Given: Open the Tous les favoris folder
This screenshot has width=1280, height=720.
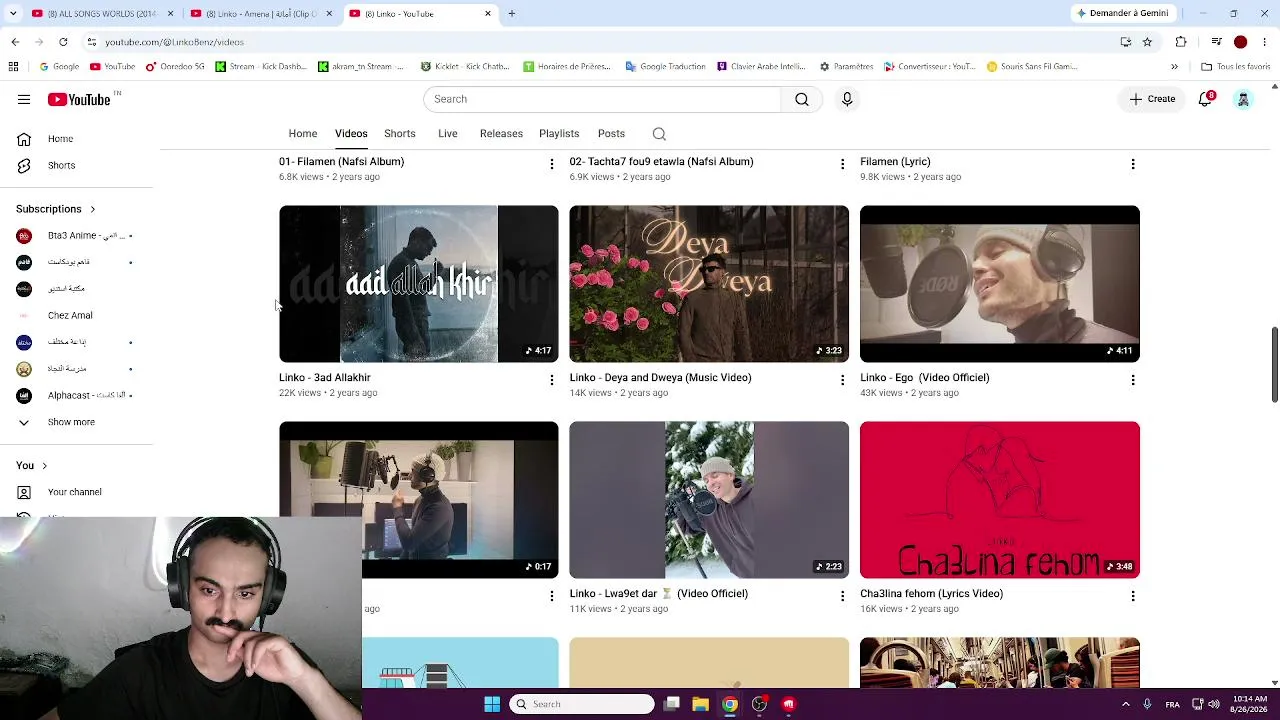Looking at the screenshot, I should pos(1235,67).
